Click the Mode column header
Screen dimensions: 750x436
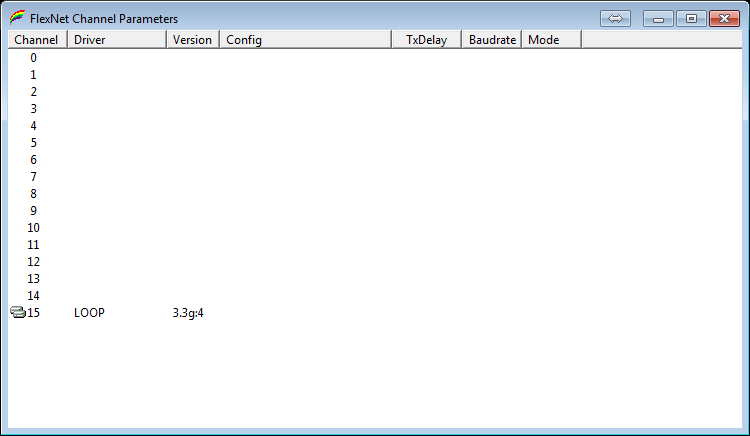552,40
